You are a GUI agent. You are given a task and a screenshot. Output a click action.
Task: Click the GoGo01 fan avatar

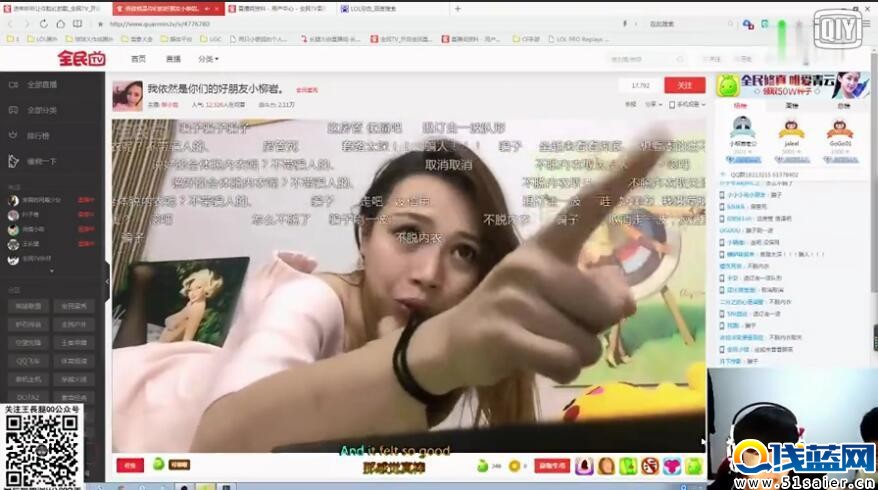(840, 129)
